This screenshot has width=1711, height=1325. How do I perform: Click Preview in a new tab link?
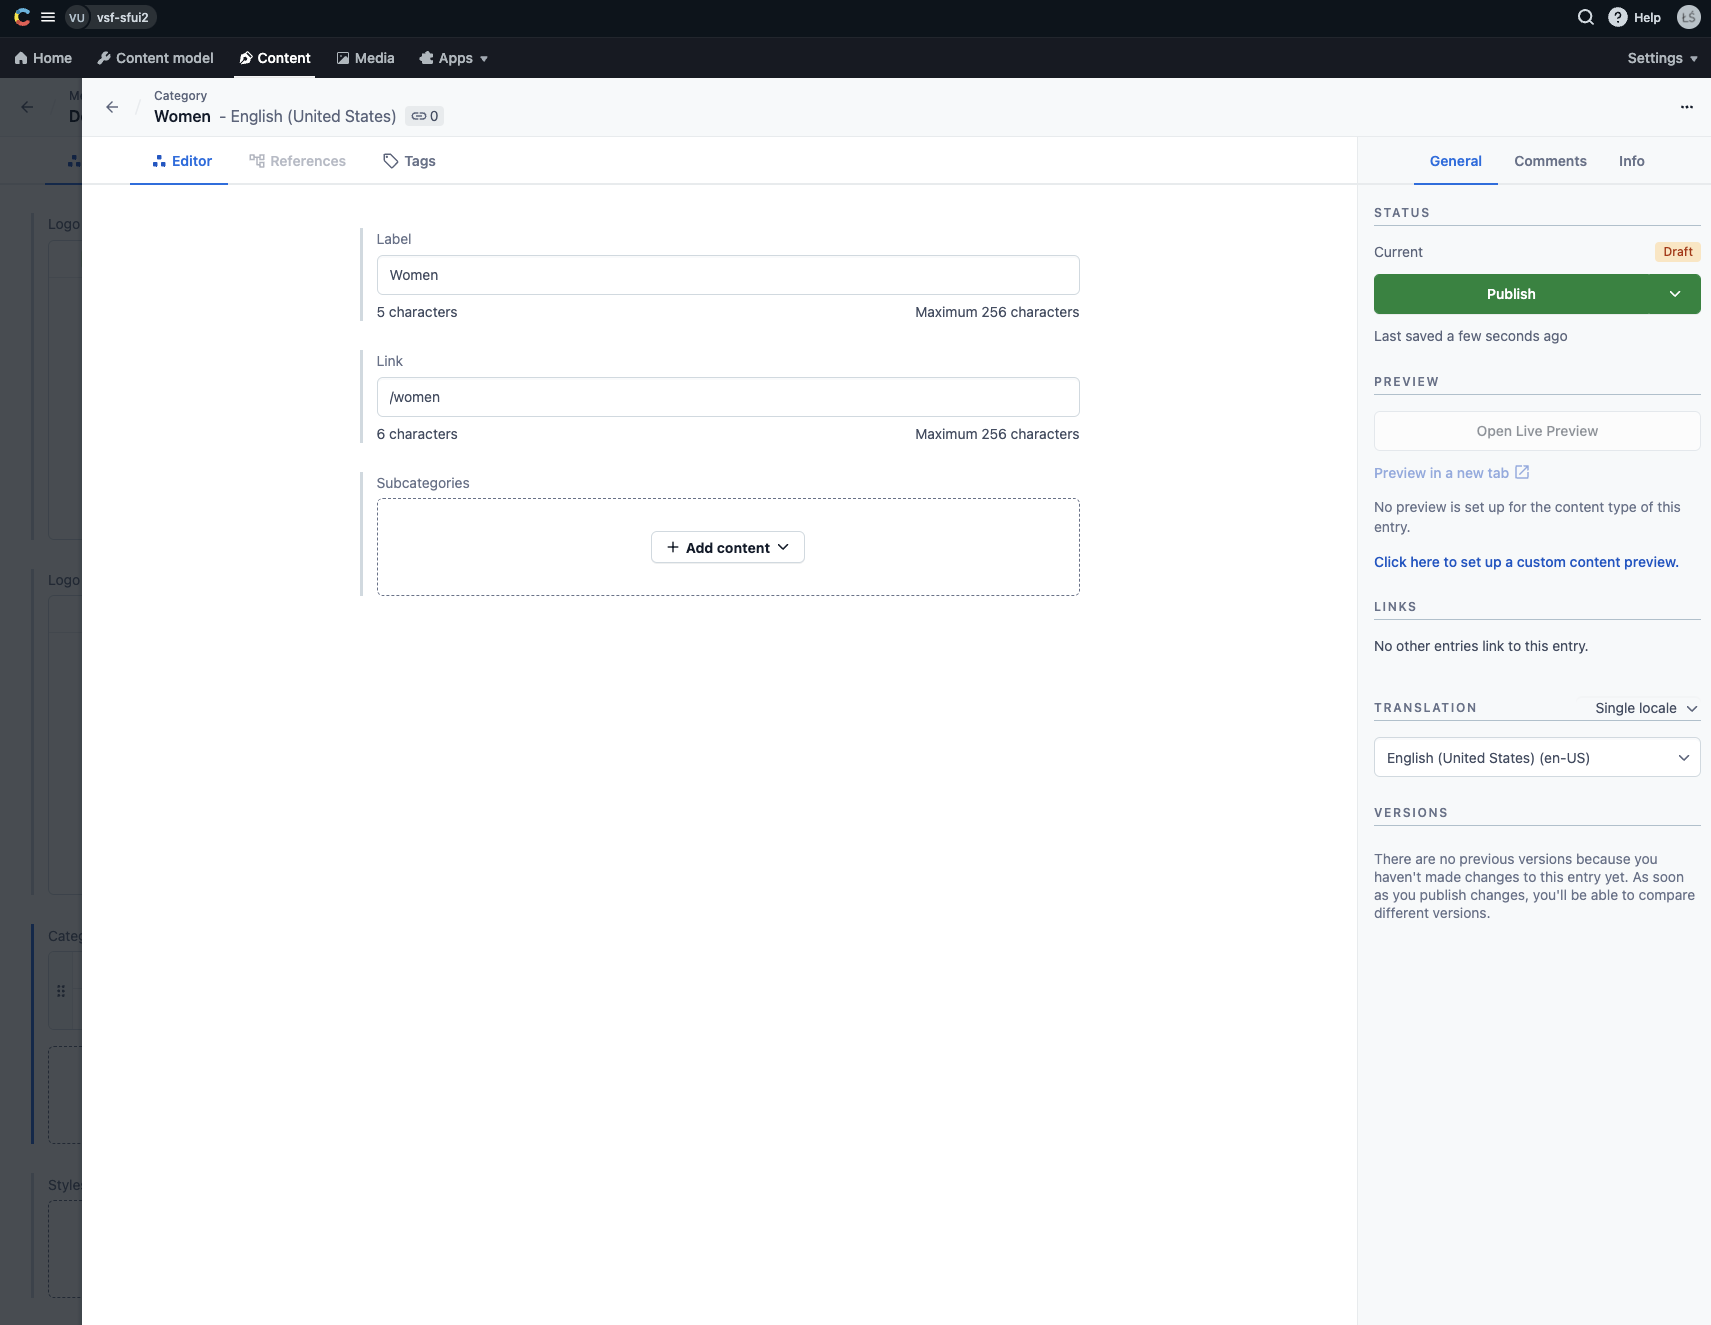[x=1451, y=472]
